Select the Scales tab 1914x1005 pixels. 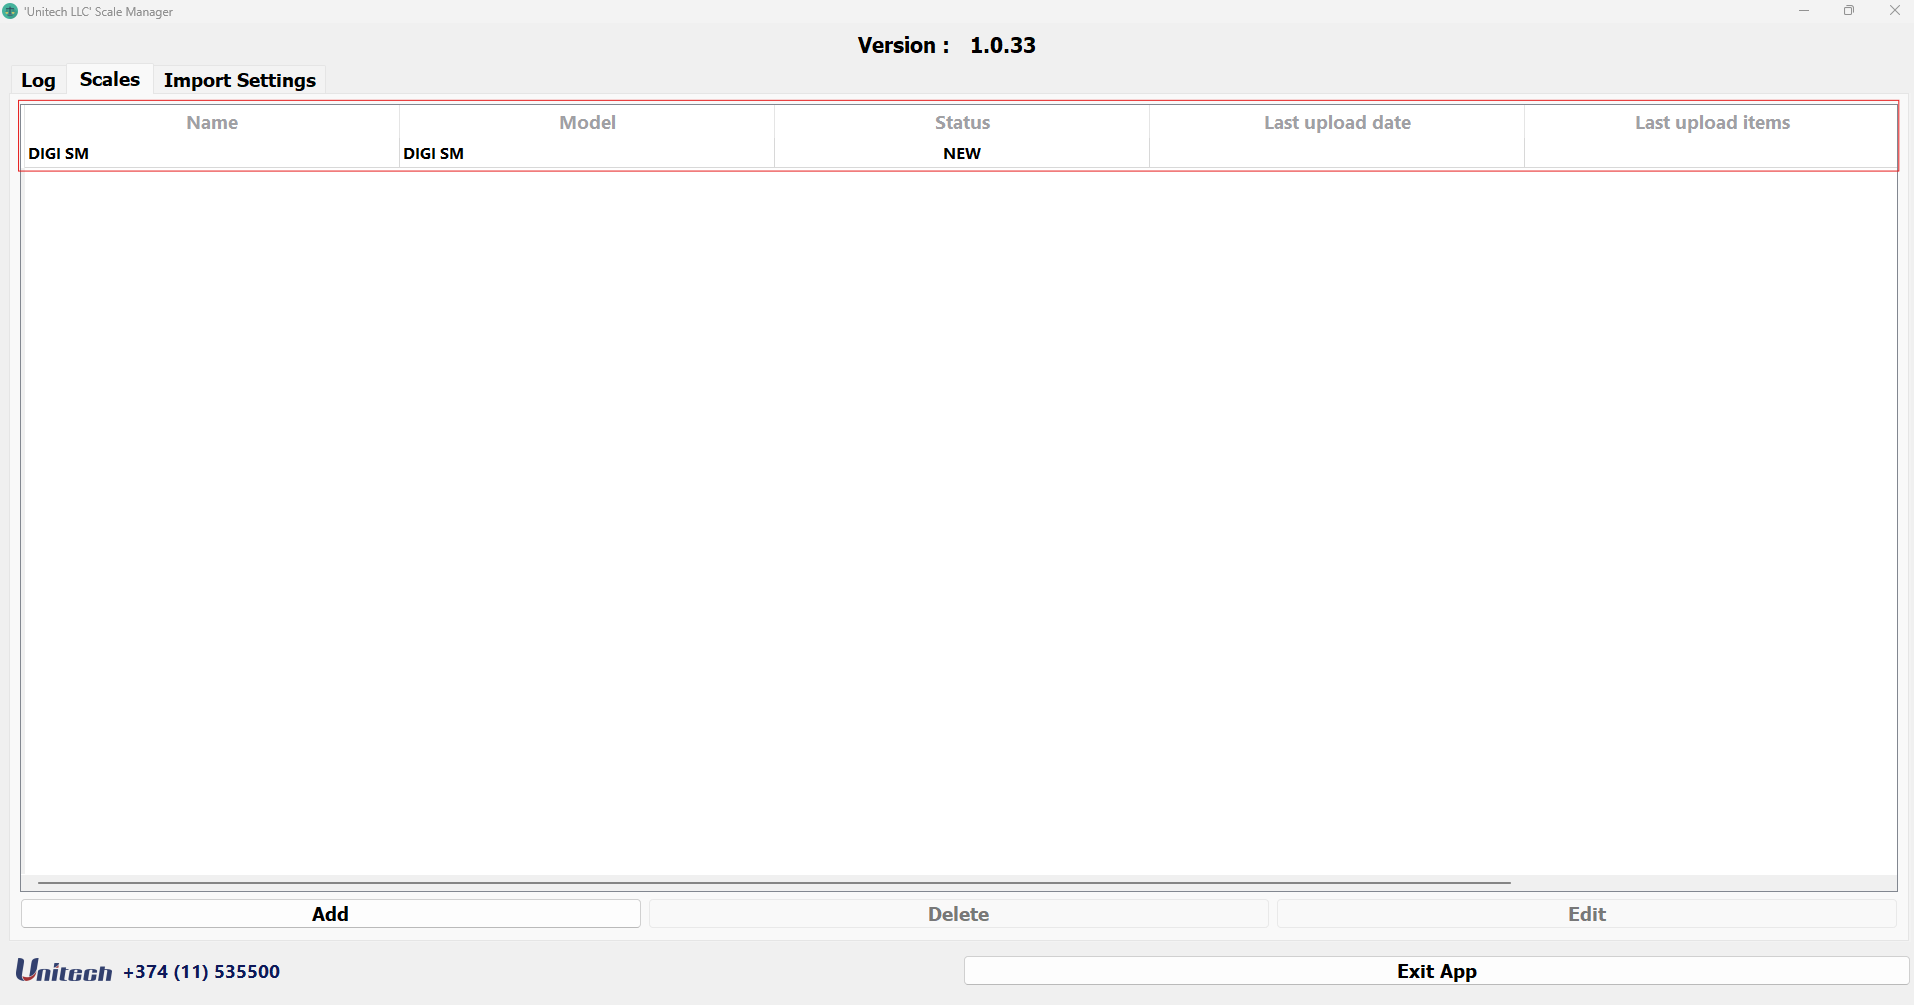pyautogui.click(x=110, y=79)
